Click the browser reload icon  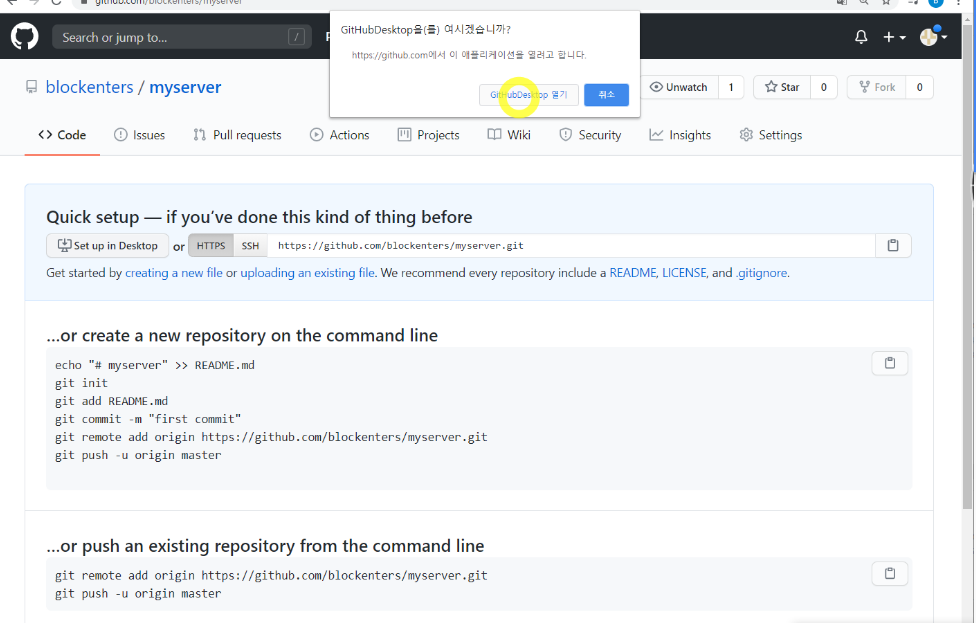pos(56,2)
